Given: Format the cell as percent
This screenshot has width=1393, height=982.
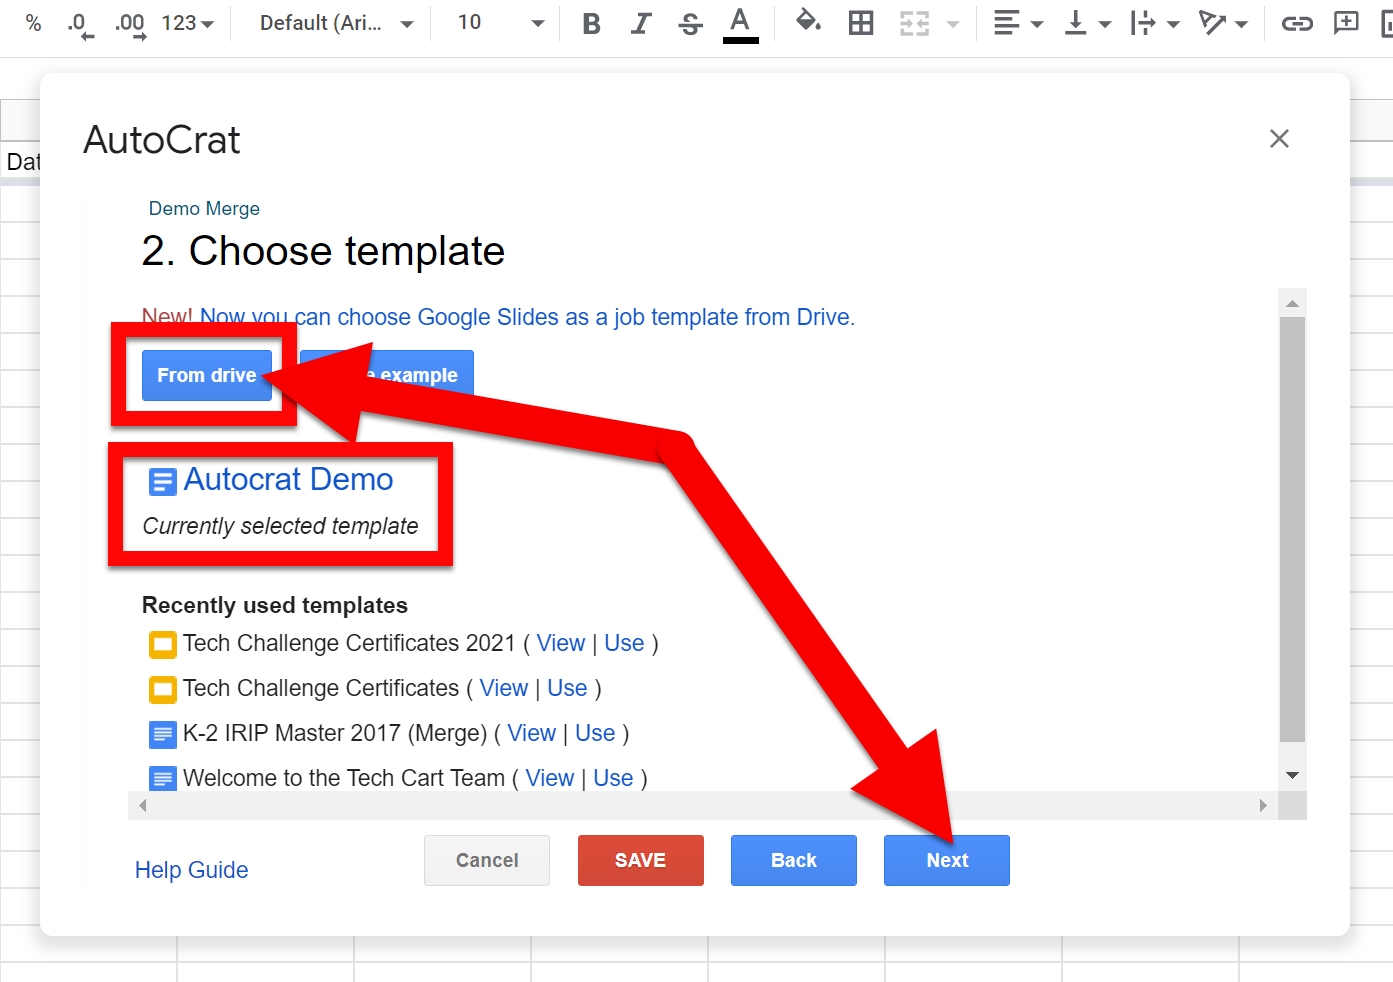Looking at the screenshot, I should point(33,23).
